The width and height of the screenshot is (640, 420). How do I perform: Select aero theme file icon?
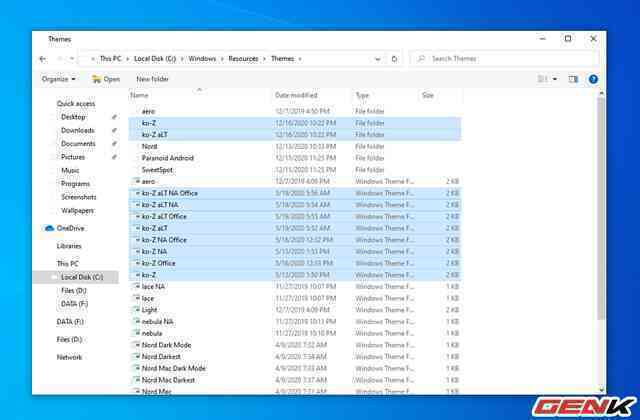click(137, 181)
